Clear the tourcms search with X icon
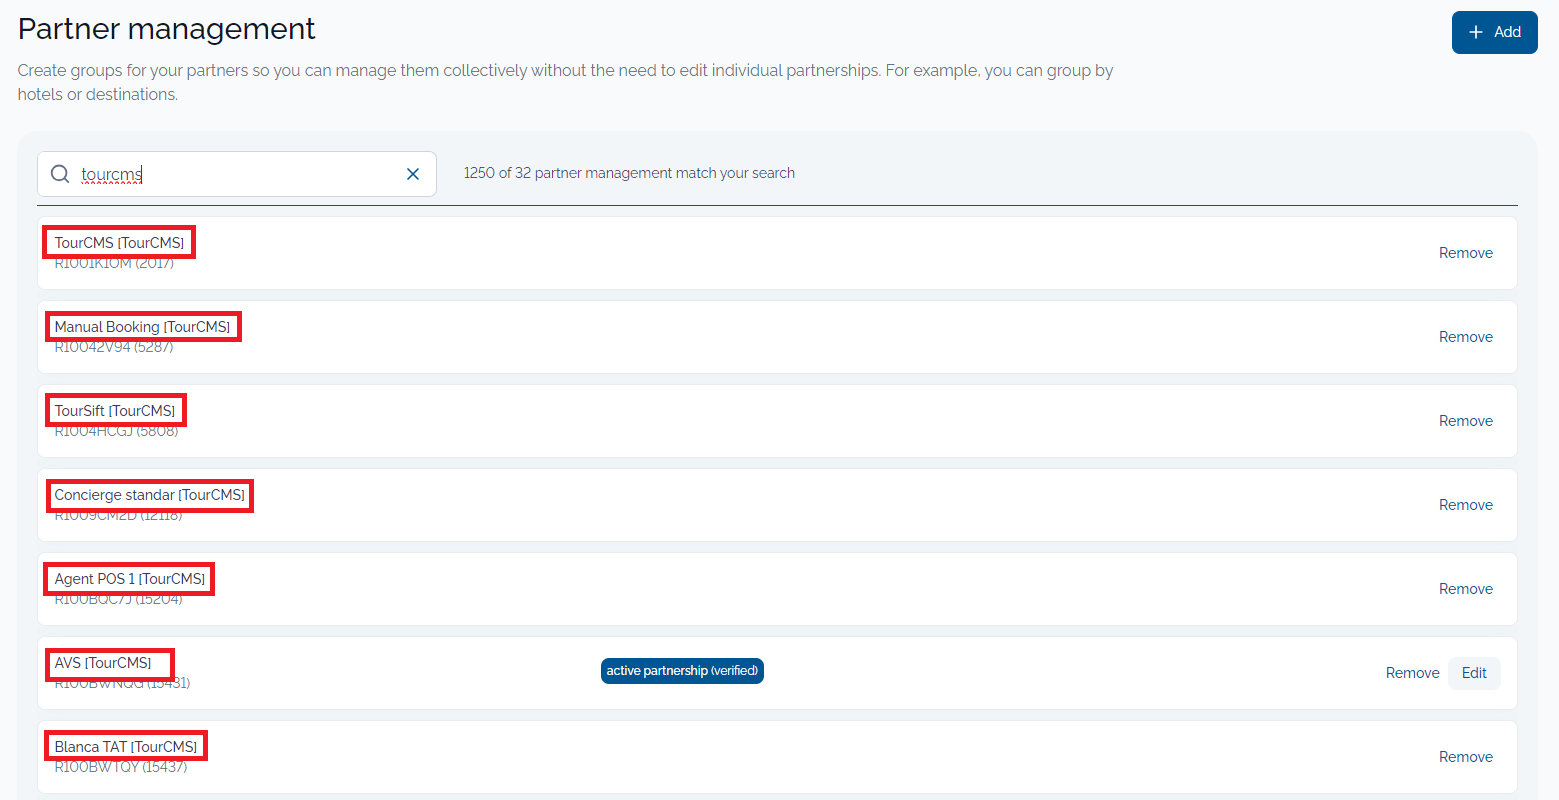Screen dimensions: 1559x800 pos(413,174)
